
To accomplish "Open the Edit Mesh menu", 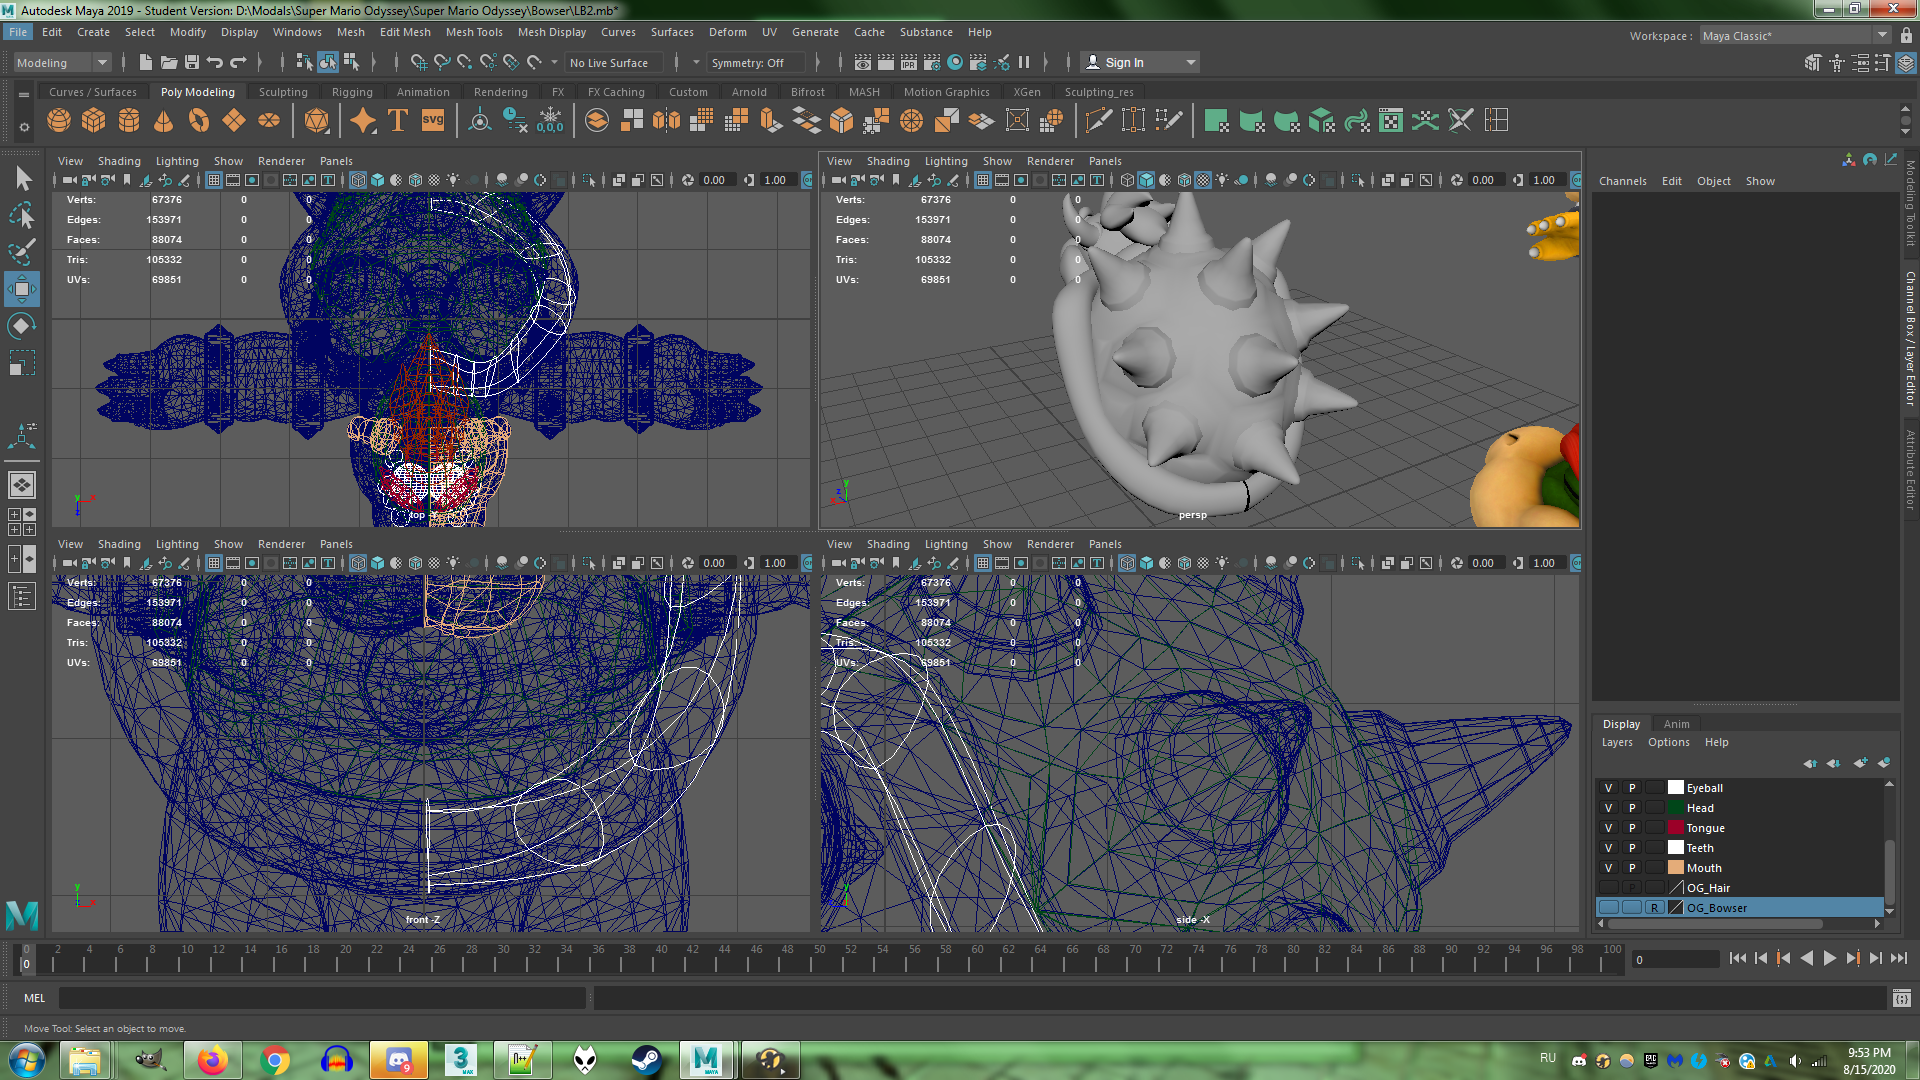I will coord(405,32).
